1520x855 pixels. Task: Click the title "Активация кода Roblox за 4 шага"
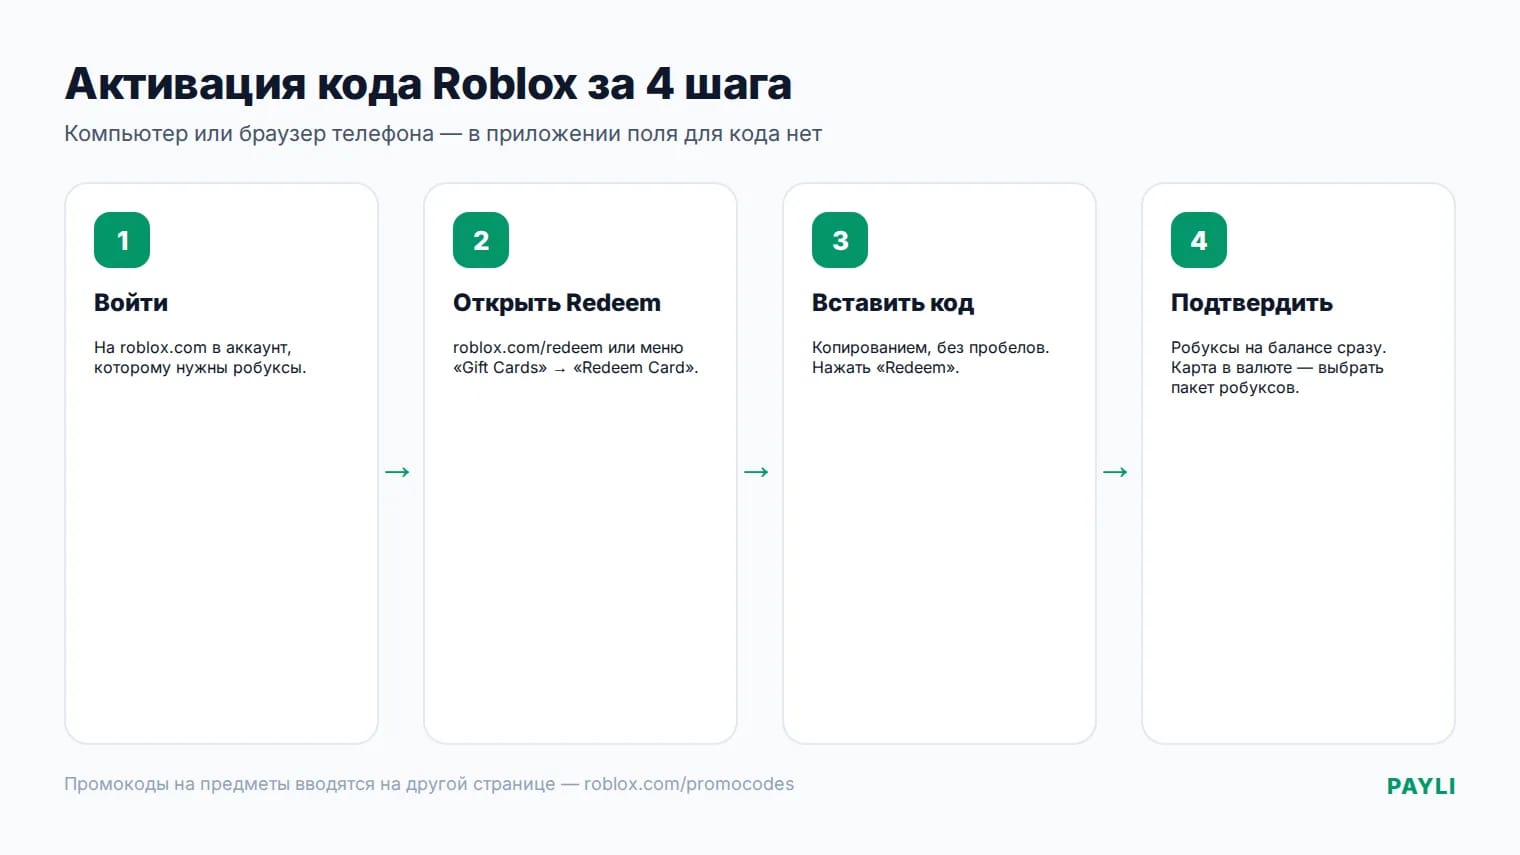[x=428, y=85]
